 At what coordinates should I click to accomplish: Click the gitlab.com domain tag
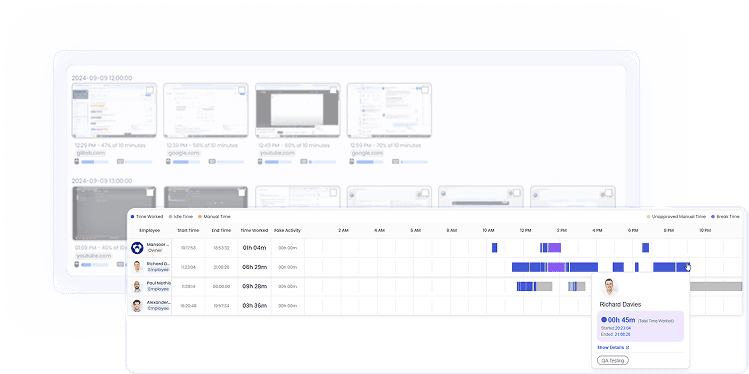(90, 153)
